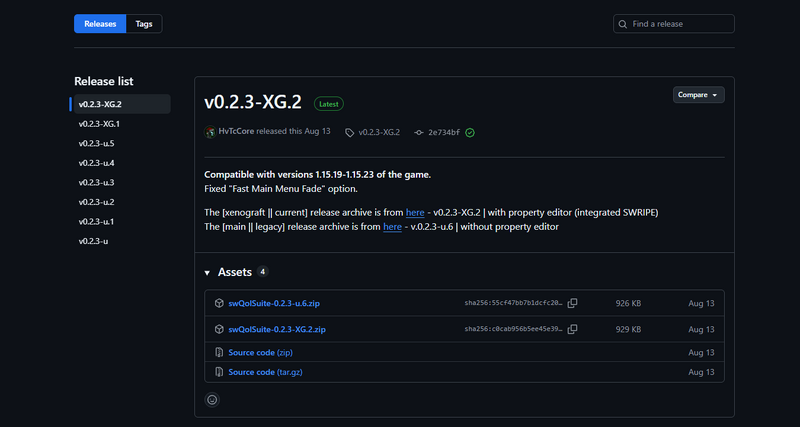The height and width of the screenshot is (427, 800).
Task: Click the 929 KB file size
Action: [628, 330]
